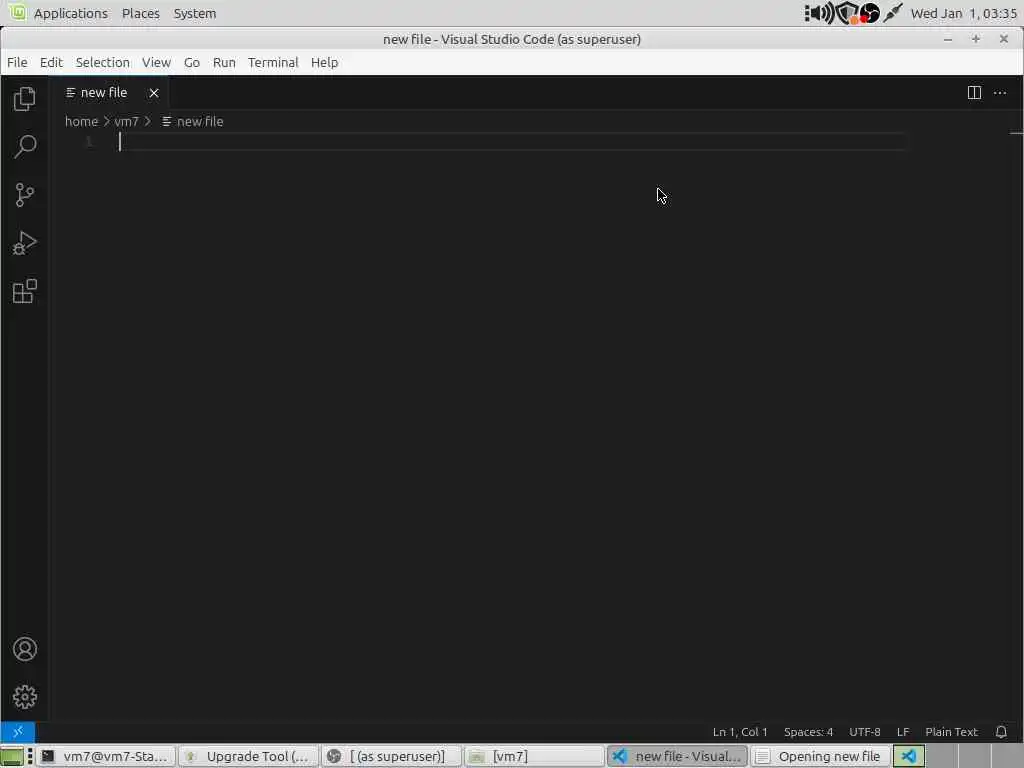Select language mode 'Plain Text'
1024x768 pixels.
click(x=952, y=732)
